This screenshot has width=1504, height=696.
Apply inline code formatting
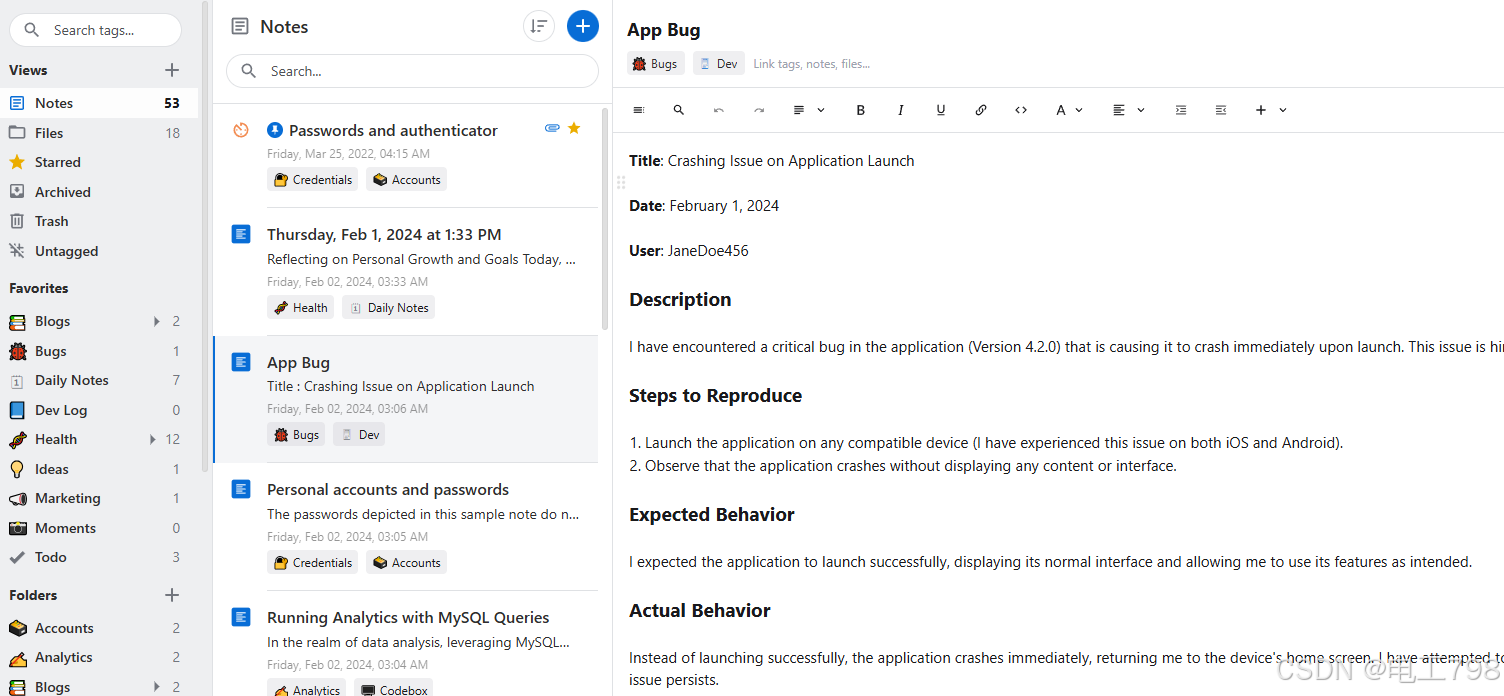point(1021,110)
